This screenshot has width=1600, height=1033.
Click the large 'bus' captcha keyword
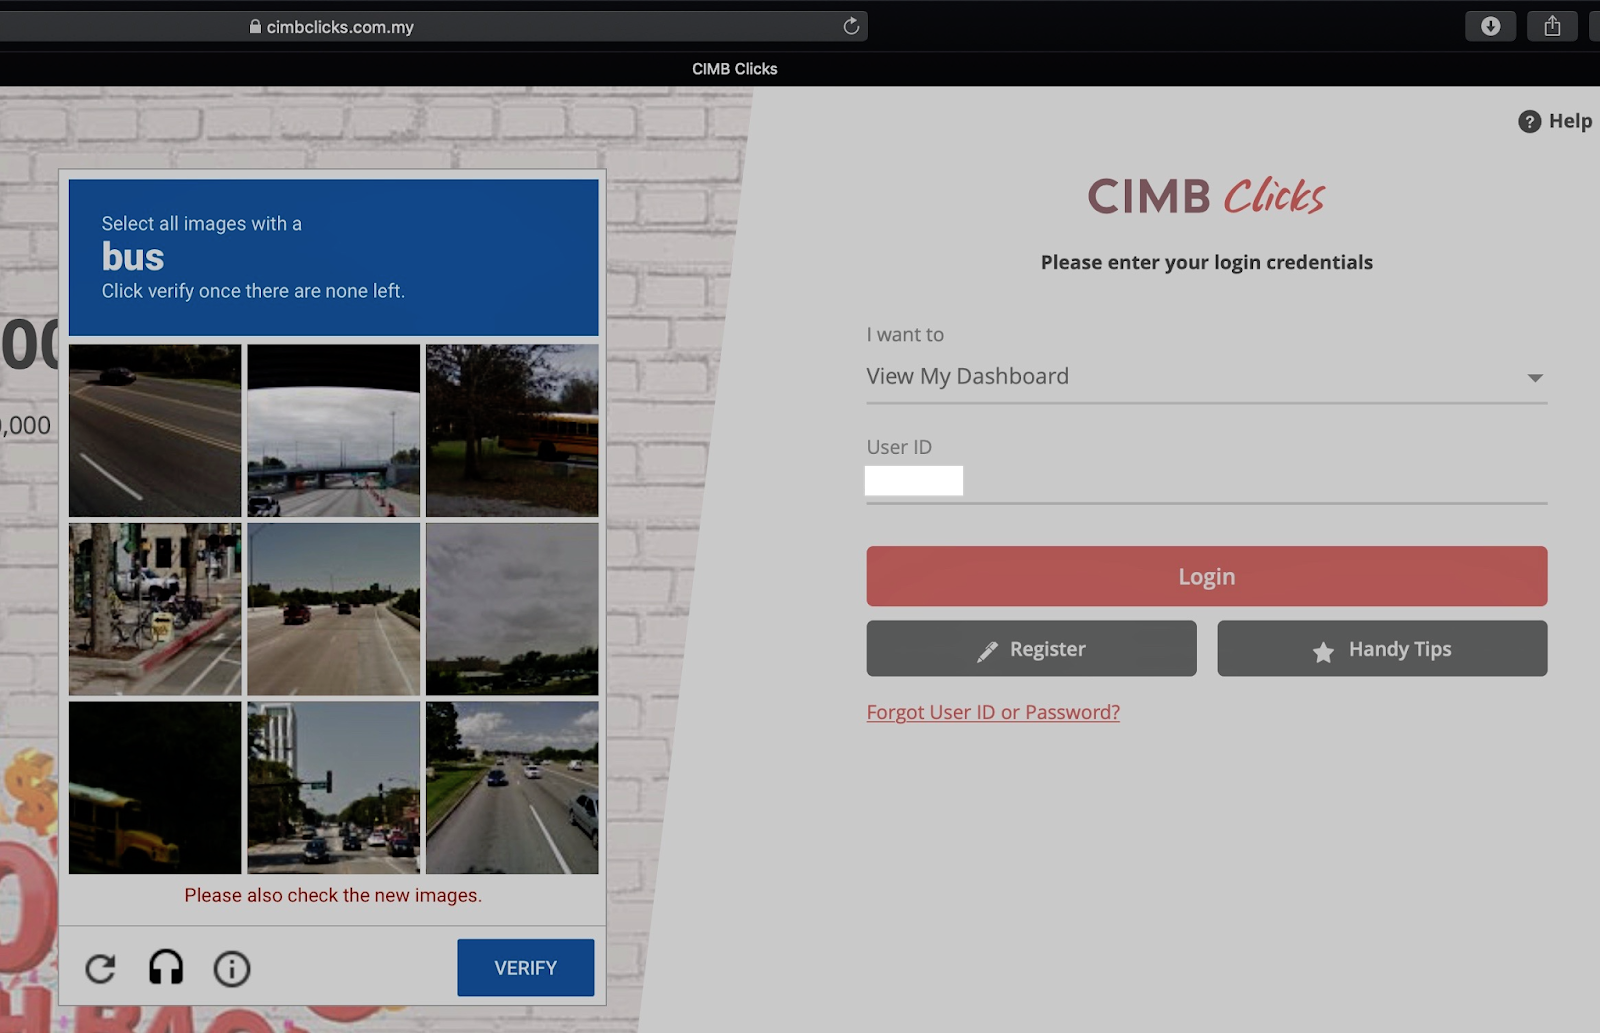coord(133,257)
